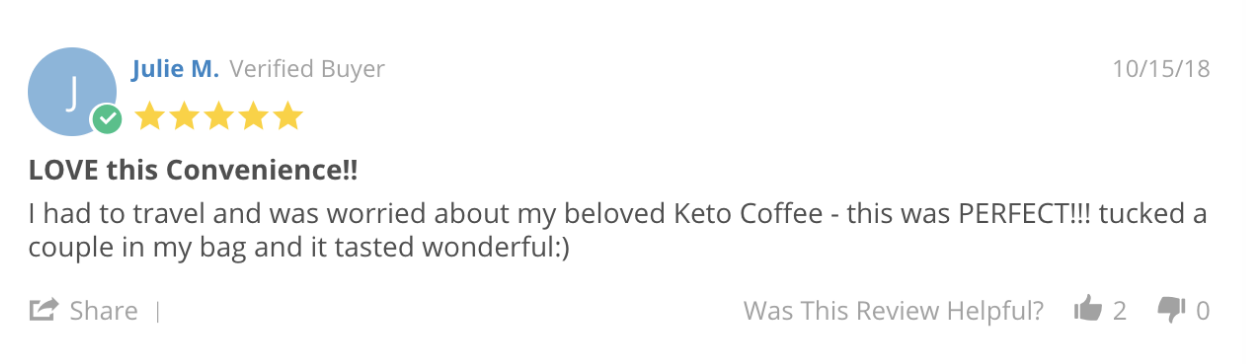Click the fifth yellow star
The width and height of the screenshot is (1246, 364).
coord(288,116)
